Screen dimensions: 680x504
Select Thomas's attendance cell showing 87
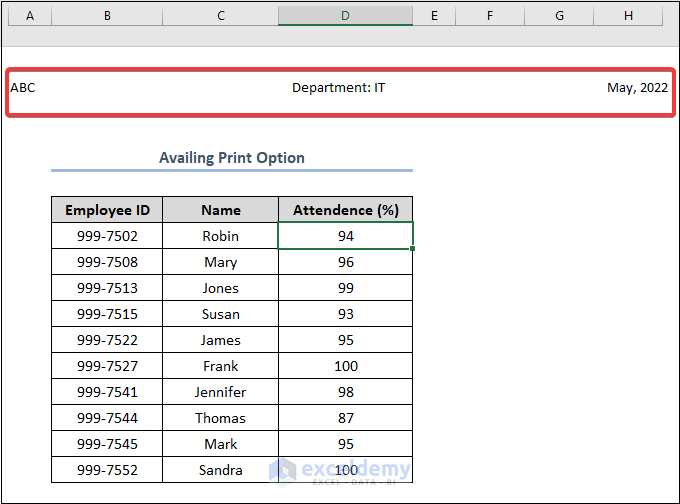[345, 418]
